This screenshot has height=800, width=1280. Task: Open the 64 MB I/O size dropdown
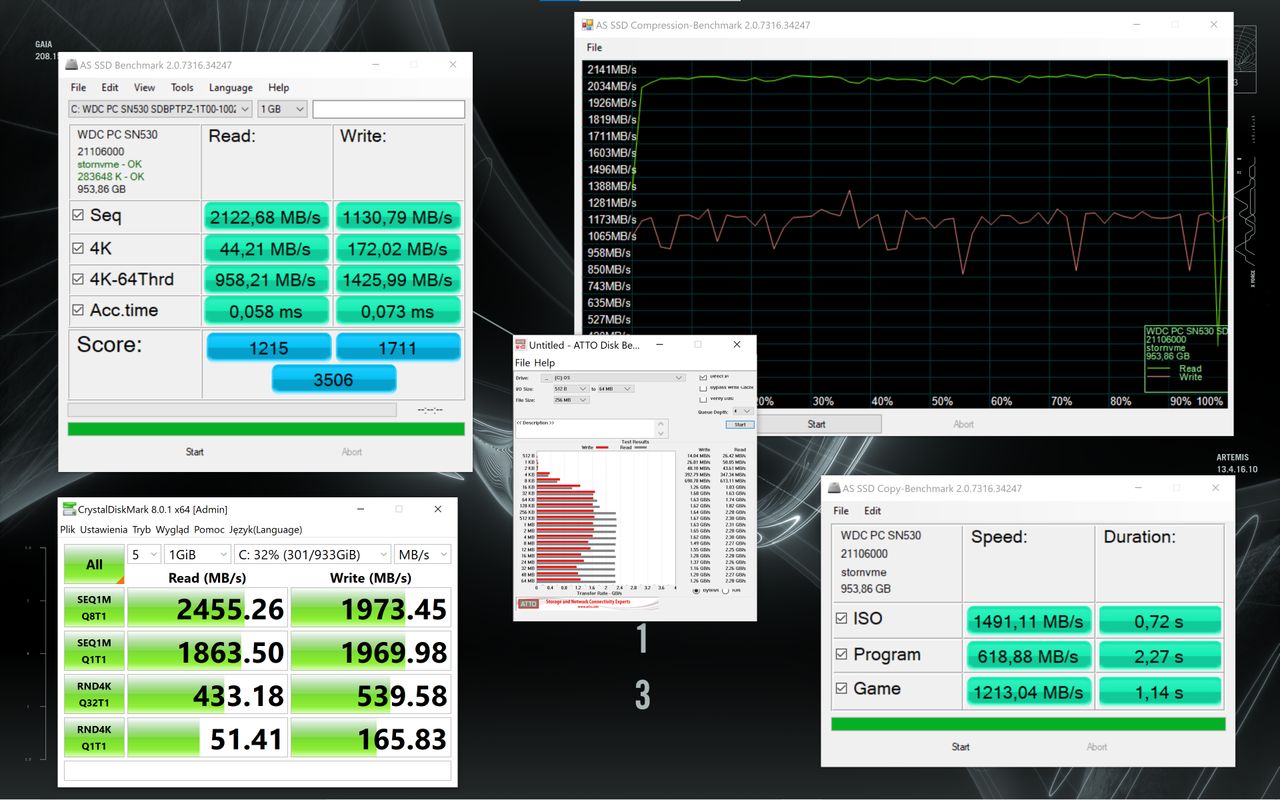click(615, 389)
